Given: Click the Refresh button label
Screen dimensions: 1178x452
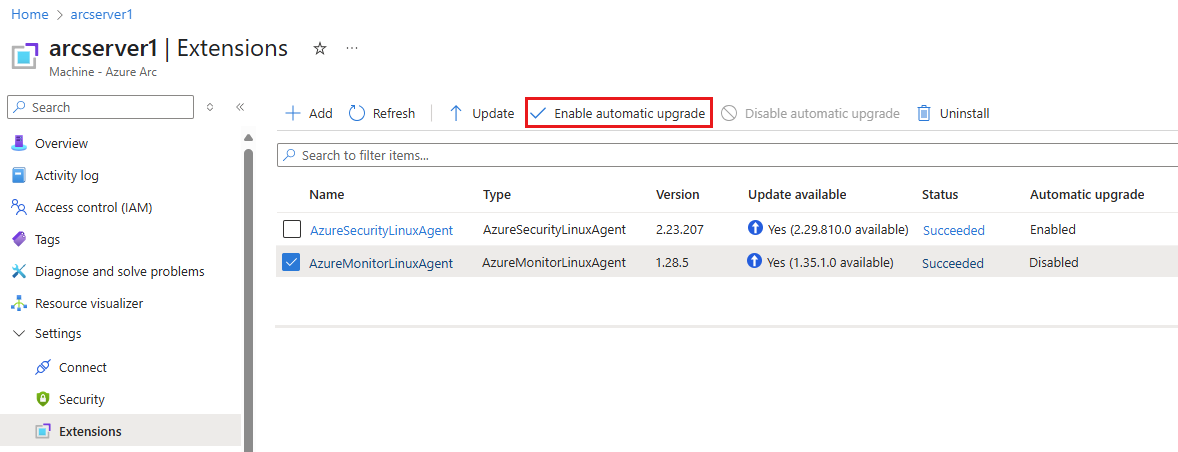Looking at the screenshot, I should pos(394,113).
